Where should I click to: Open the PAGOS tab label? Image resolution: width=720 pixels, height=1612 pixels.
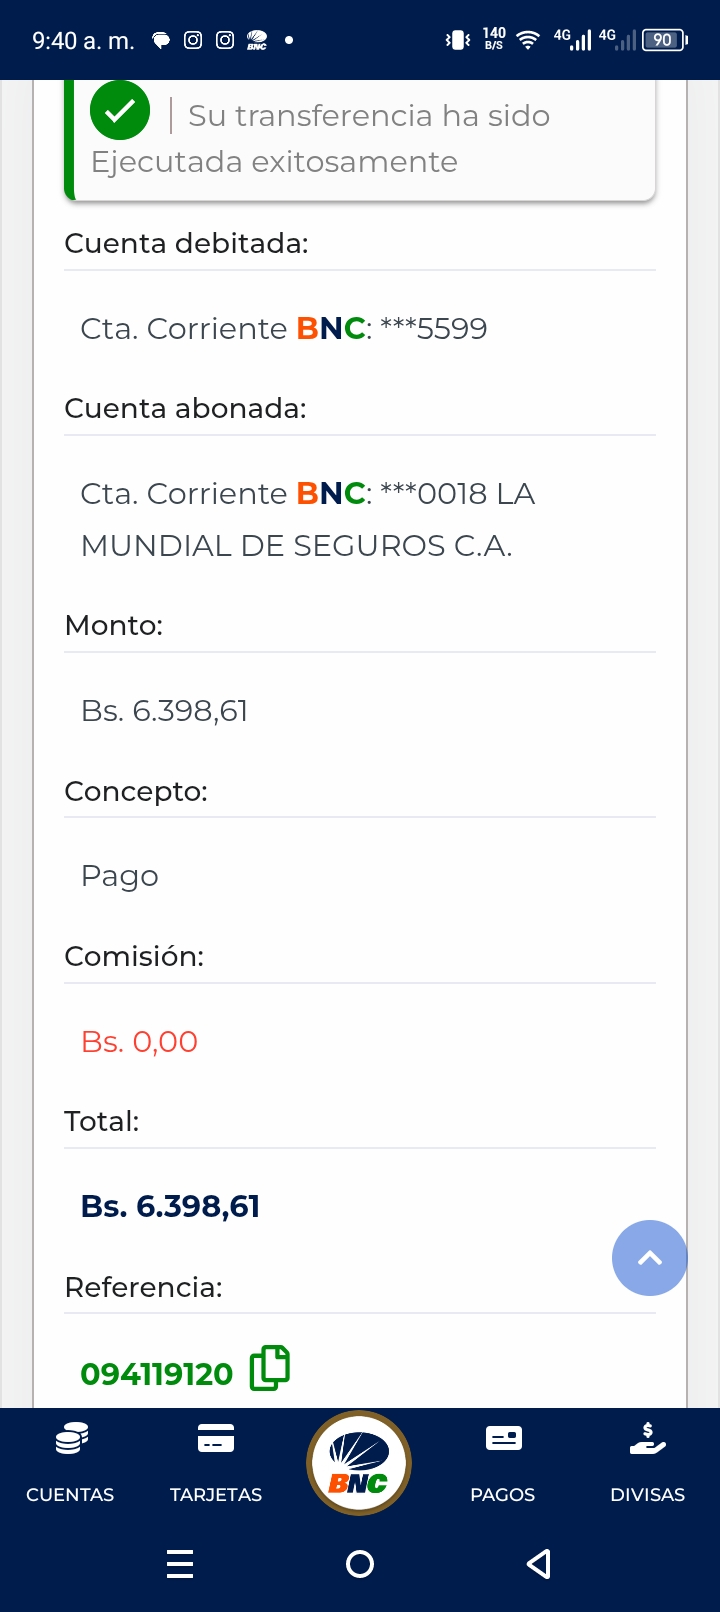[x=503, y=1494]
